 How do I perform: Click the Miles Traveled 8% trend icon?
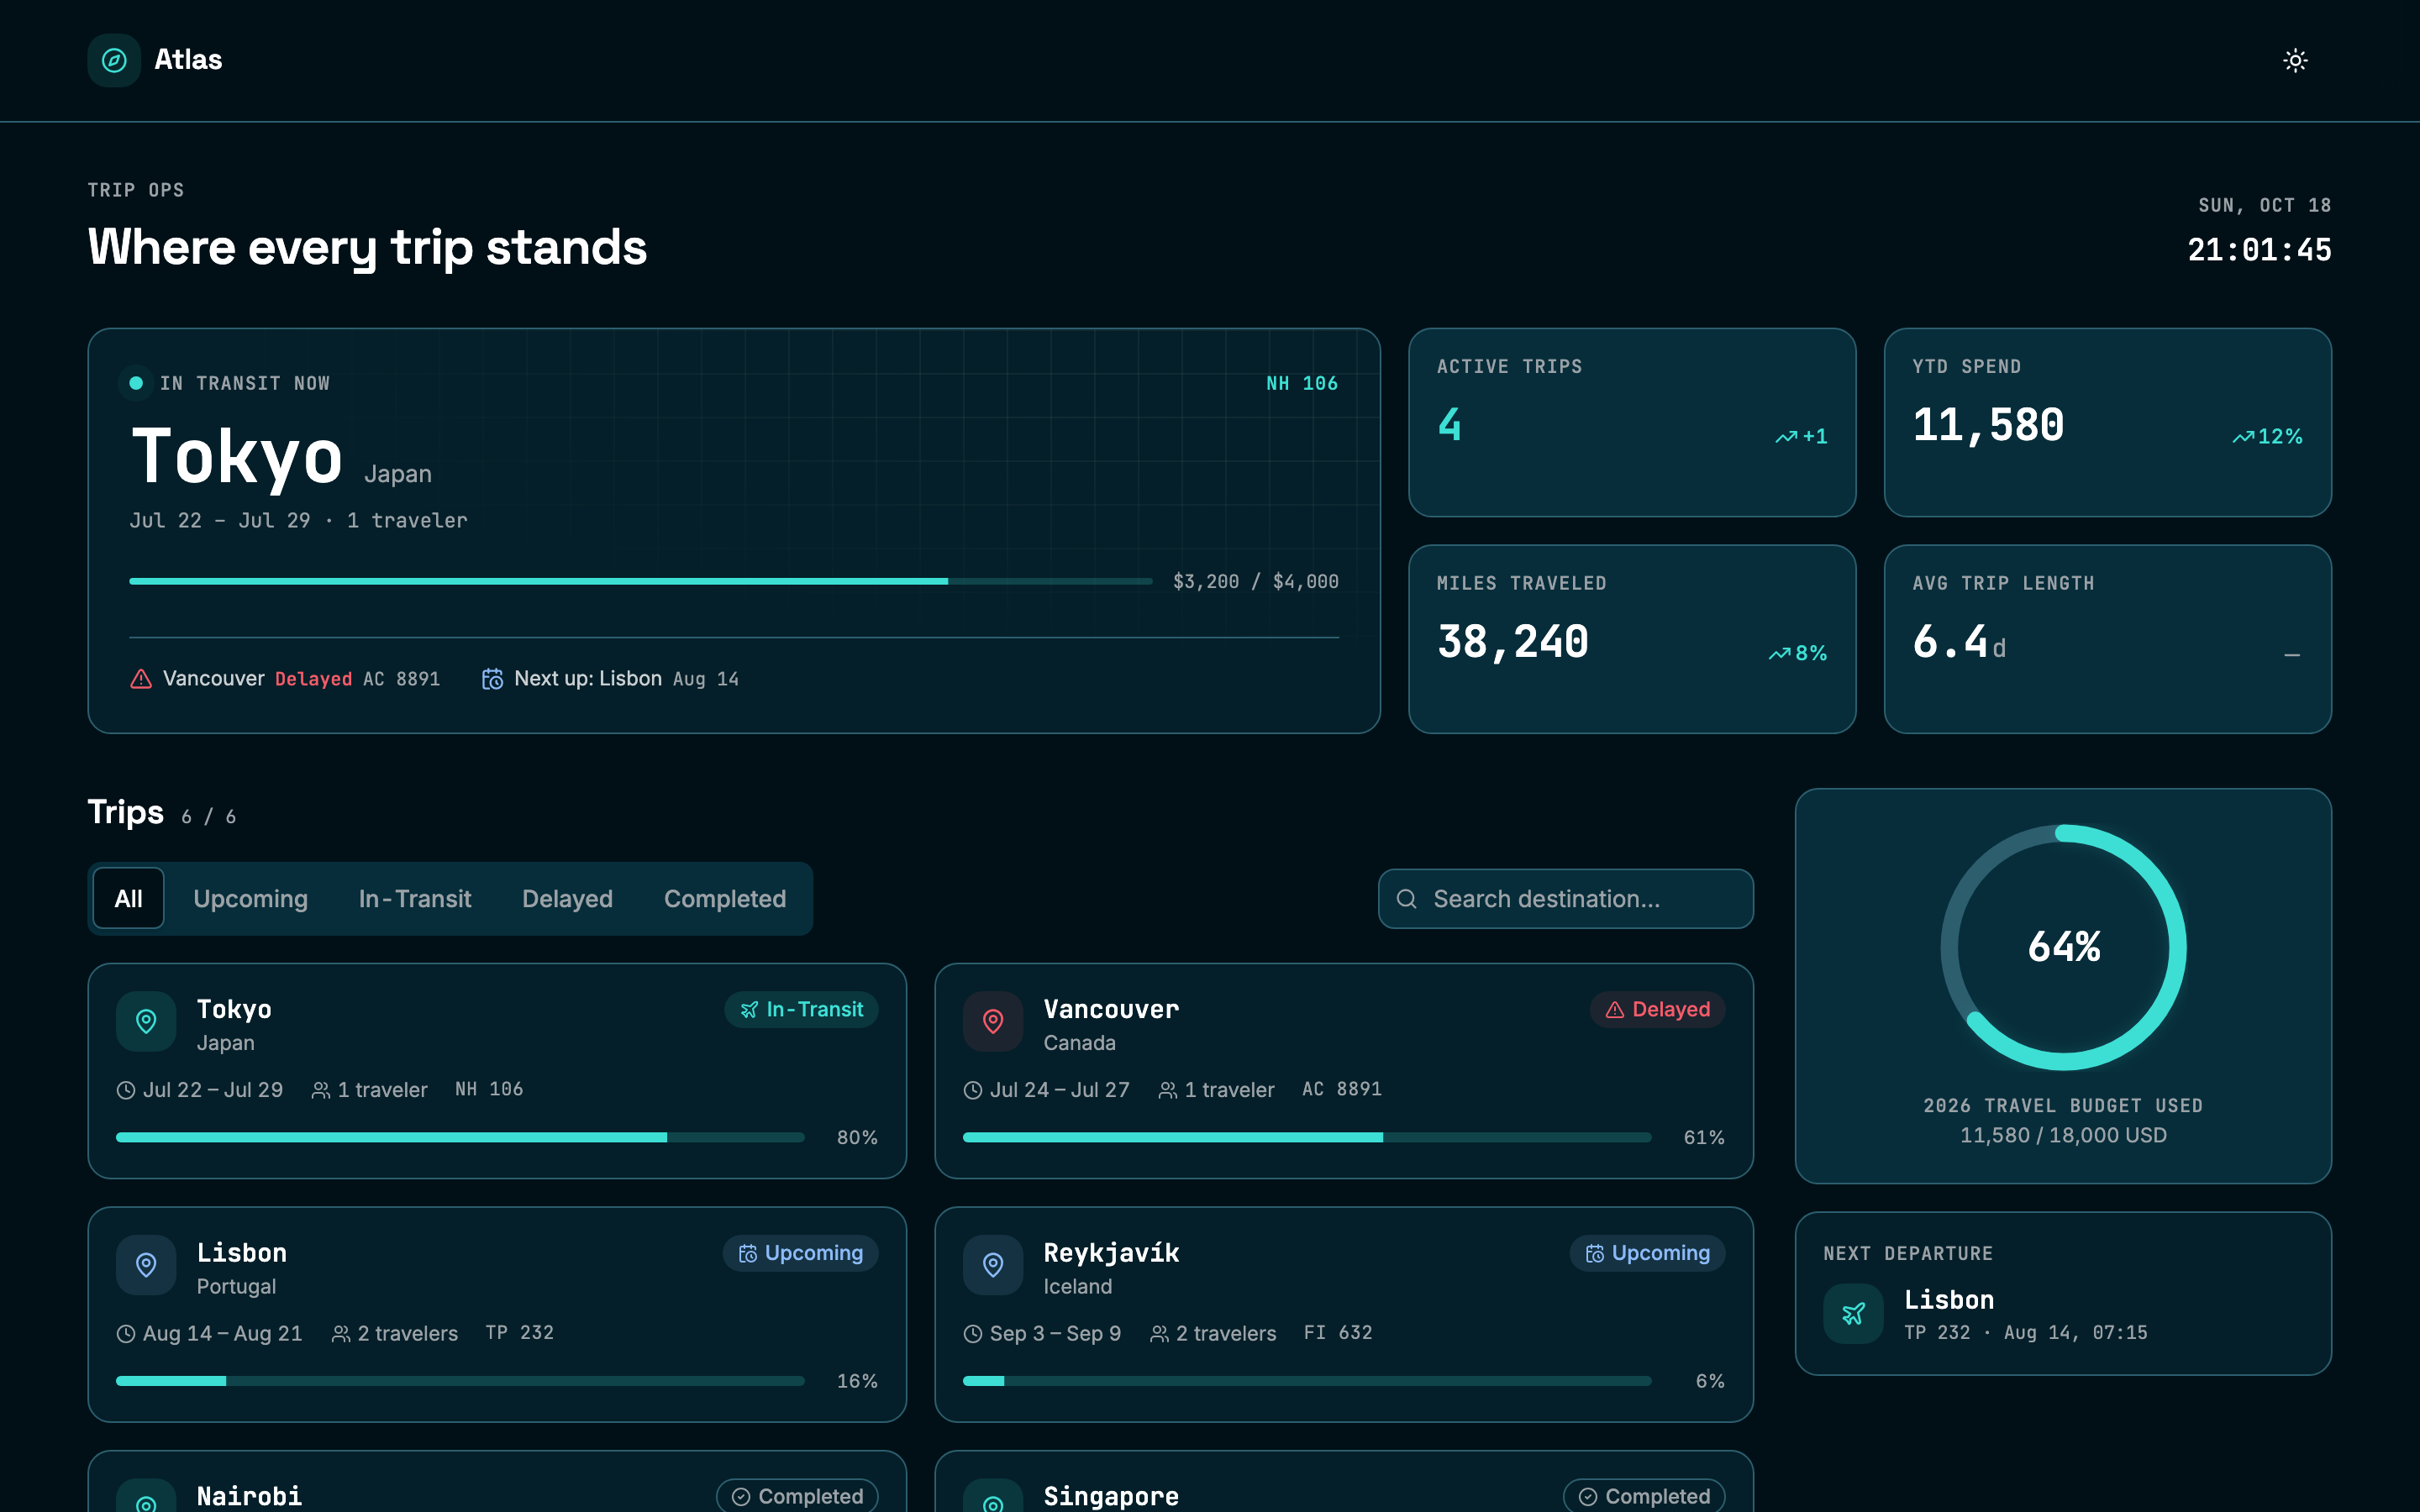coord(1779,654)
